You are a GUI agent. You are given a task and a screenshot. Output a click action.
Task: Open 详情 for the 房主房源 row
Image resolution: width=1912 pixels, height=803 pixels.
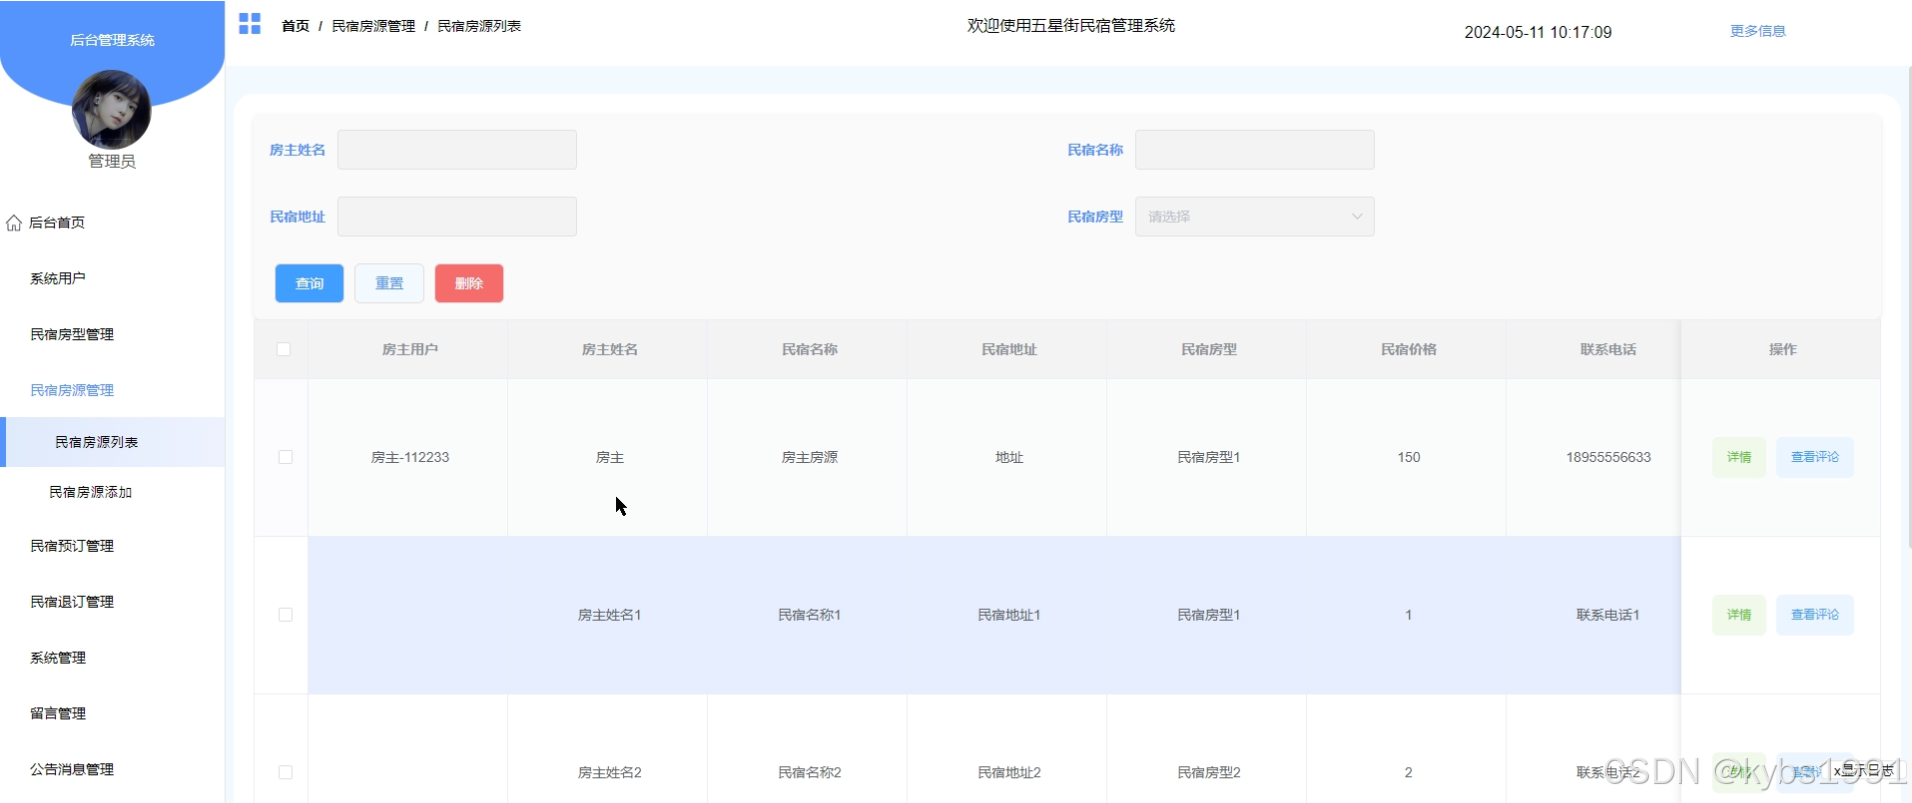pyautogui.click(x=1739, y=457)
